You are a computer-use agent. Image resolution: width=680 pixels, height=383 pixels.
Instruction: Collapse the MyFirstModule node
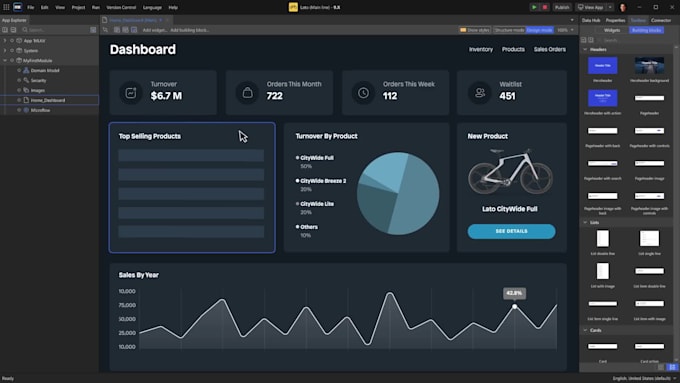(5, 61)
